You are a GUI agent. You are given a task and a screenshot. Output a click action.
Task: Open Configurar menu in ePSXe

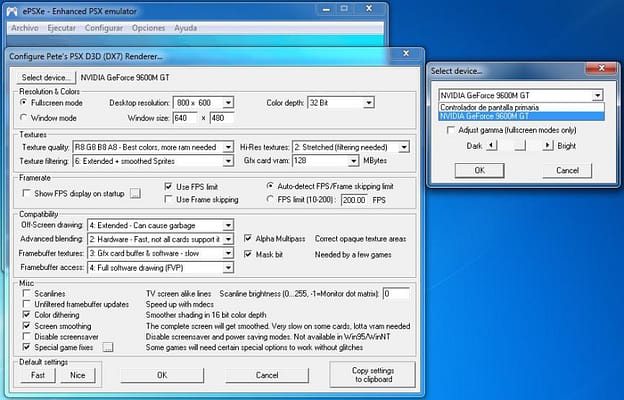[x=104, y=28]
